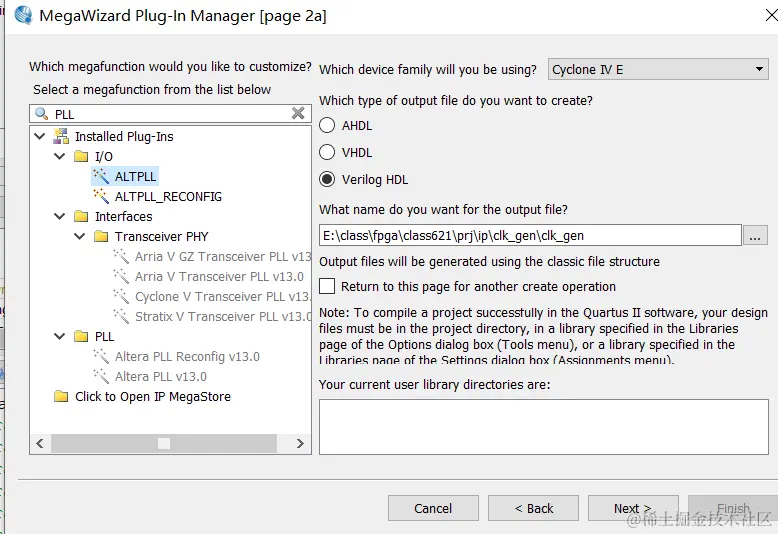Click the I/O folder icon
Viewport: 778px width, 534px height.
tap(81, 157)
